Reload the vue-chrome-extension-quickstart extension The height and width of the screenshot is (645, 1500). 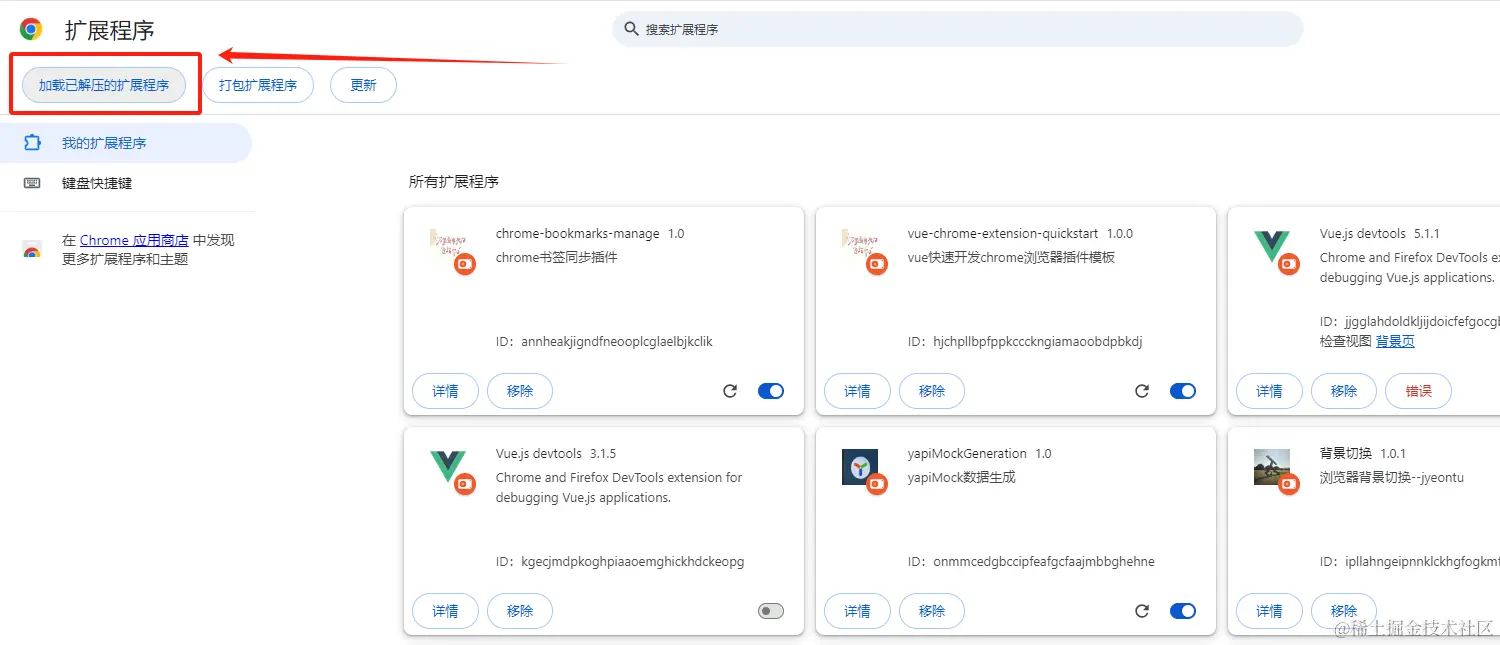coord(1142,391)
